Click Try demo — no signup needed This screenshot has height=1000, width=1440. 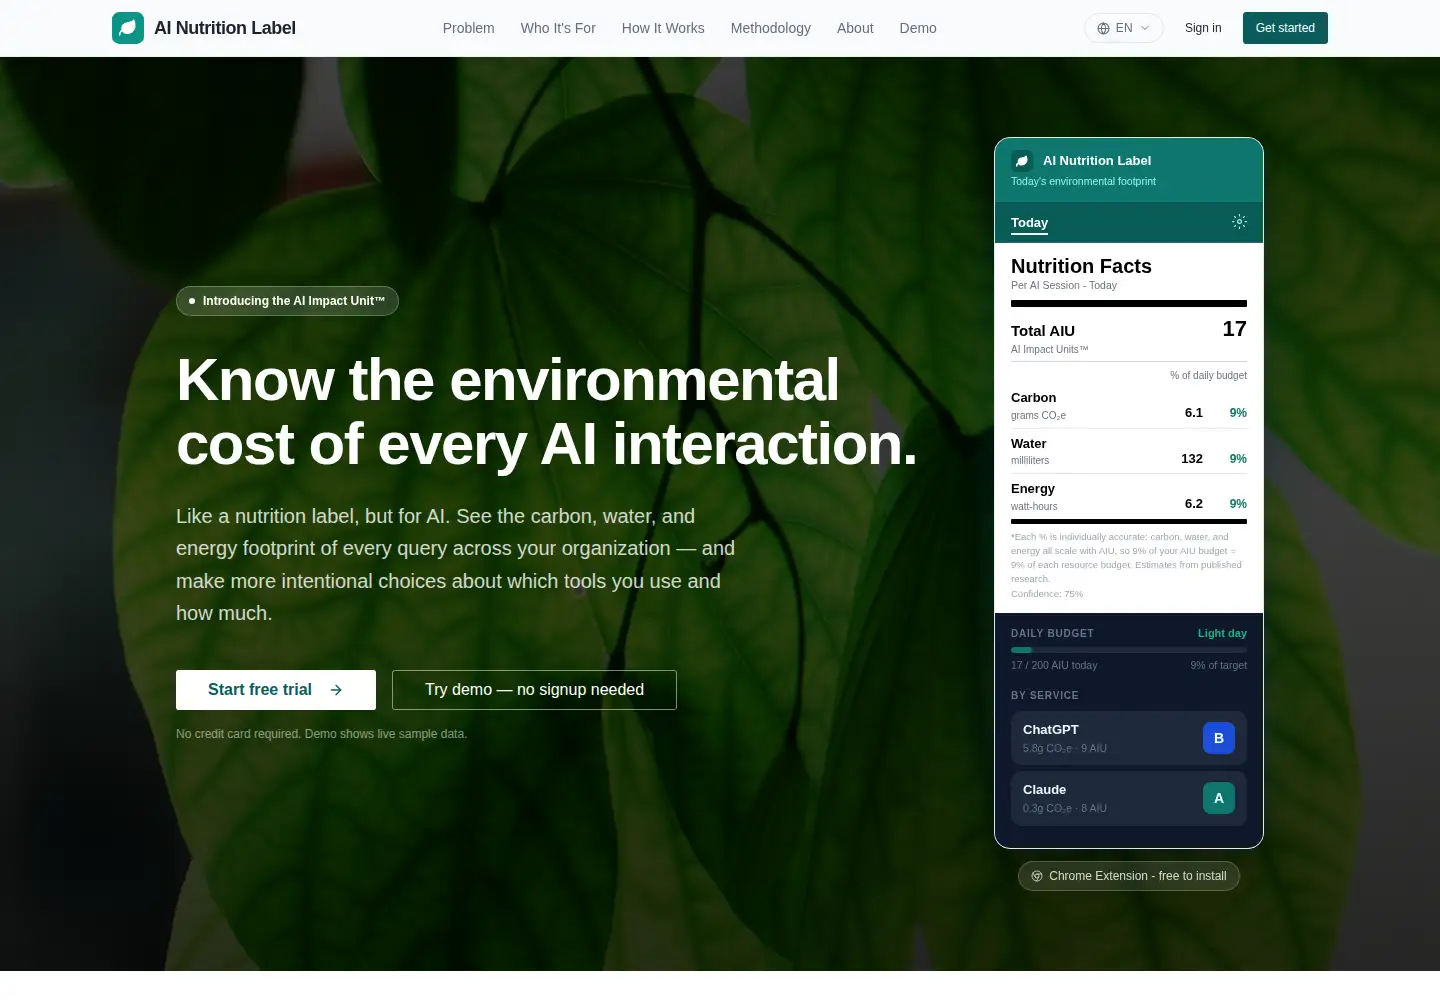point(534,690)
